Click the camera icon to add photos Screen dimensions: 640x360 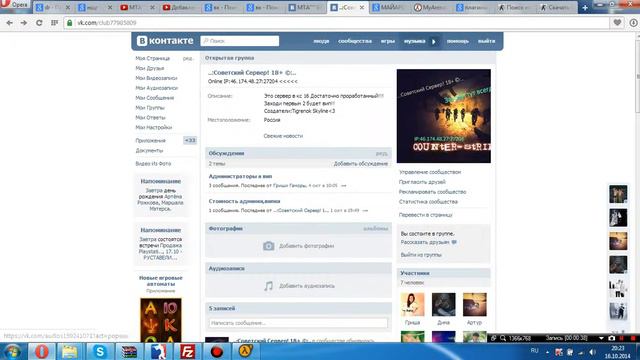click(268, 246)
